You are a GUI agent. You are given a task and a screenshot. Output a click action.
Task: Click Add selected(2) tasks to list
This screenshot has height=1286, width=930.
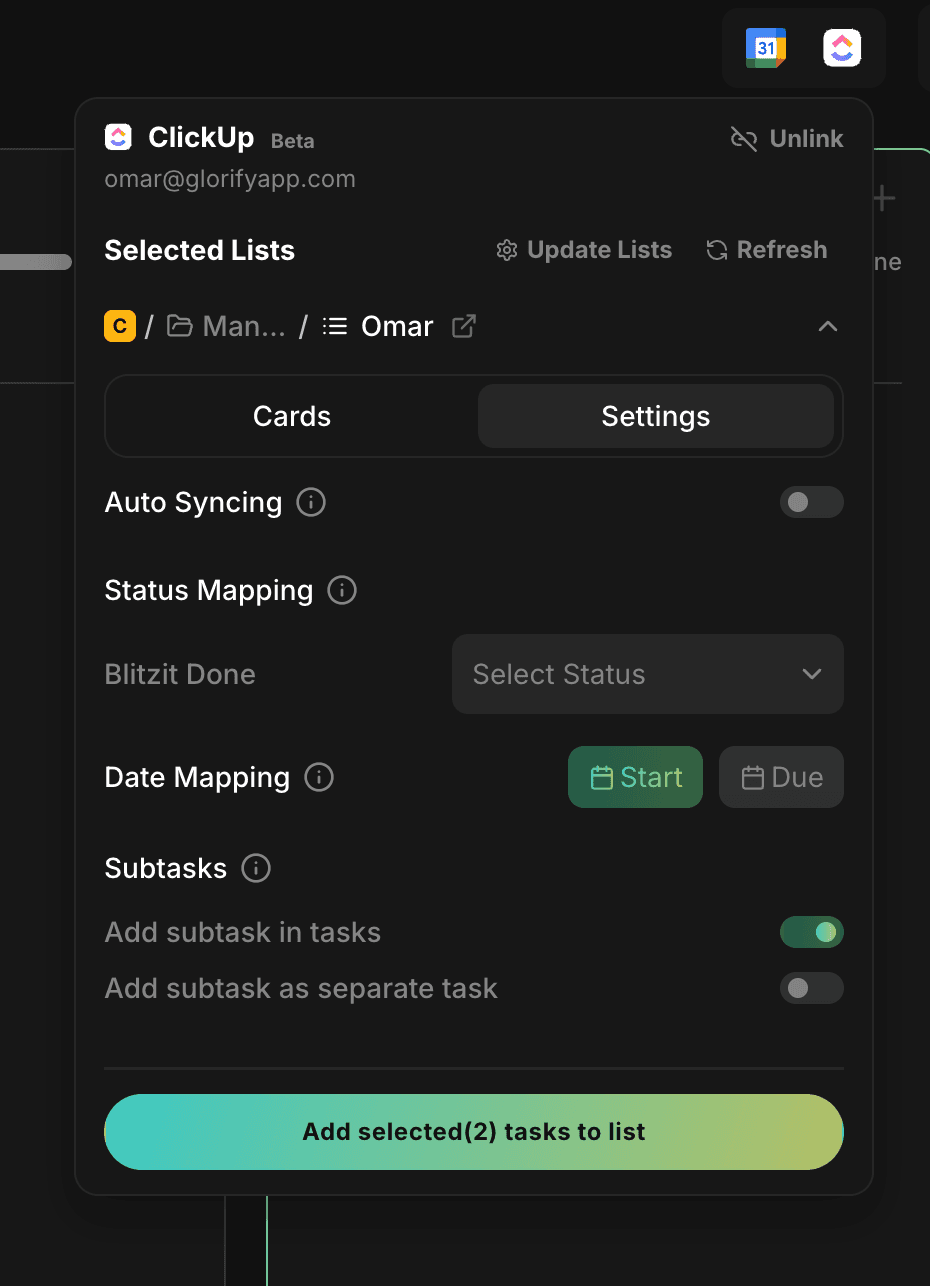pyautogui.click(x=474, y=1132)
